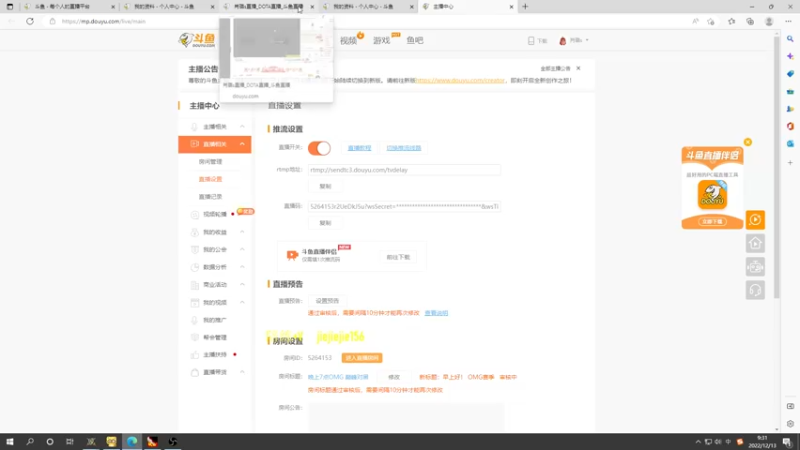Viewport: 800px width, 450px height.
Task: Click the 房间公告 text area
Action: click(406, 417)
